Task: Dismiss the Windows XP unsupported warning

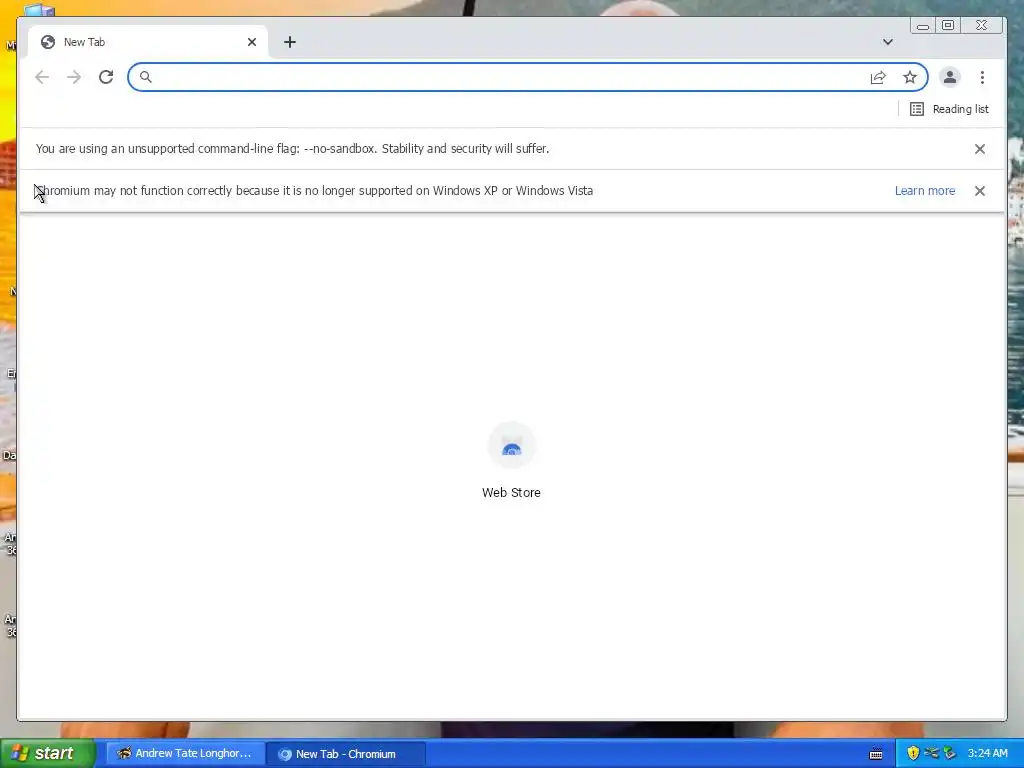Action: (980, 191)
